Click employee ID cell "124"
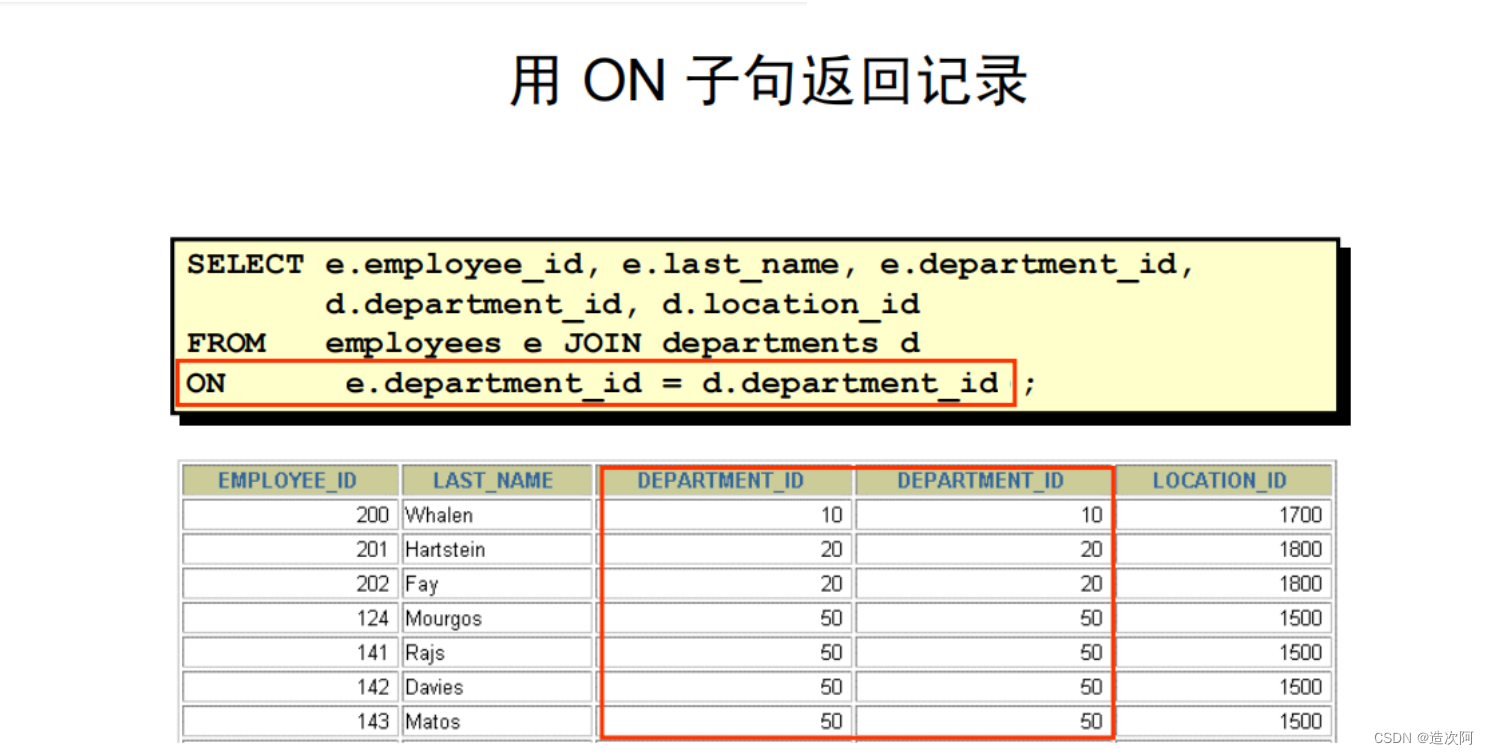This screenshot has height=755, width=1489. point(288,618)
